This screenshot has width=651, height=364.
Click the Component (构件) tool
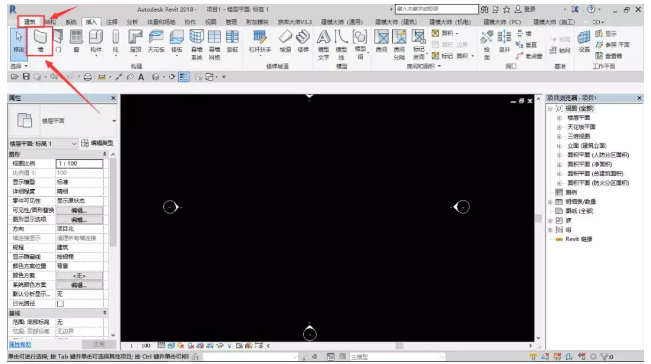96,41
